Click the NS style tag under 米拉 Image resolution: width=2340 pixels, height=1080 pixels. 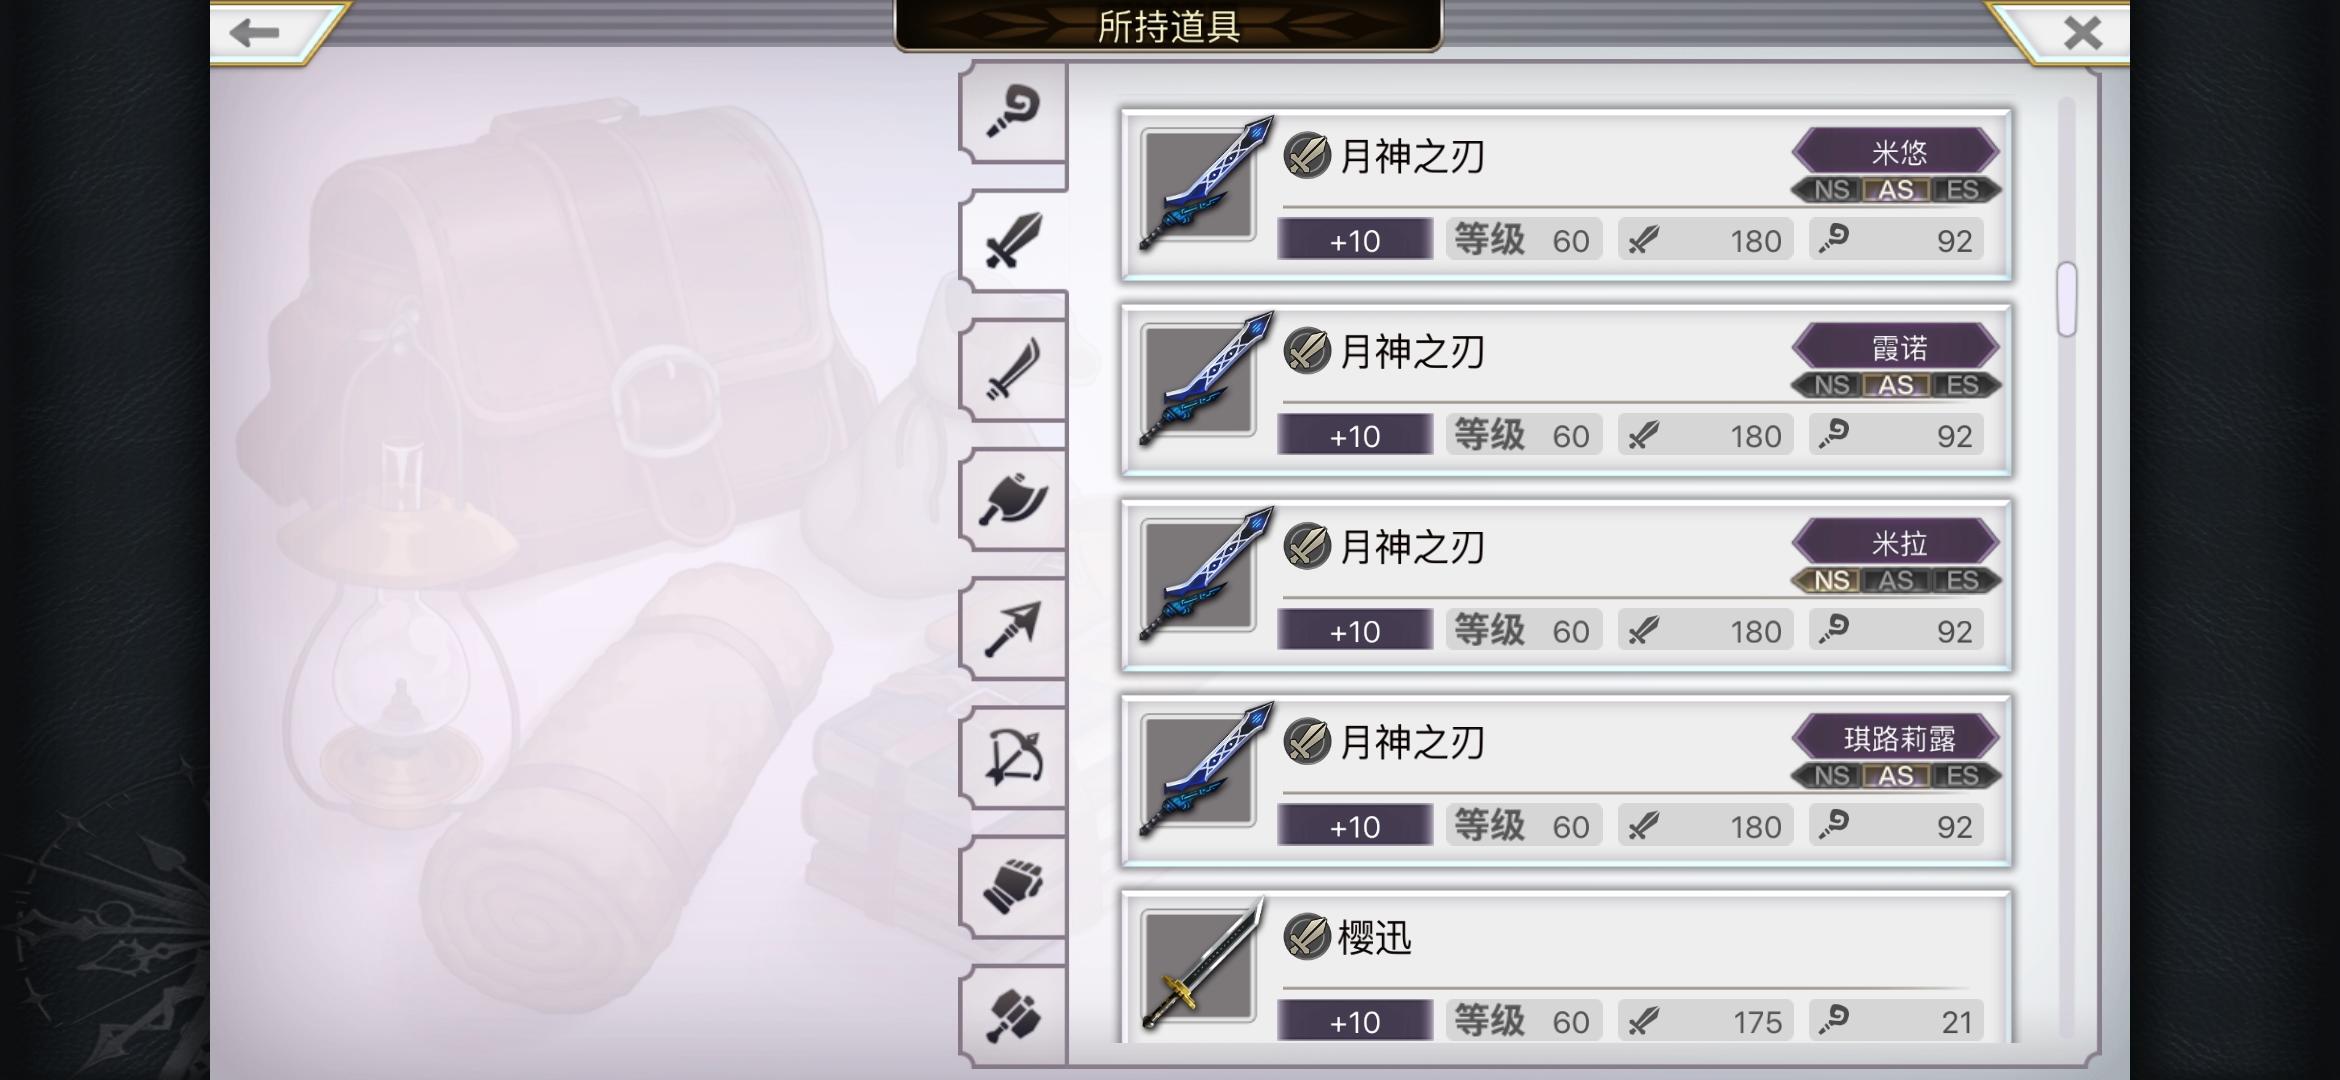pos(1830,581)
